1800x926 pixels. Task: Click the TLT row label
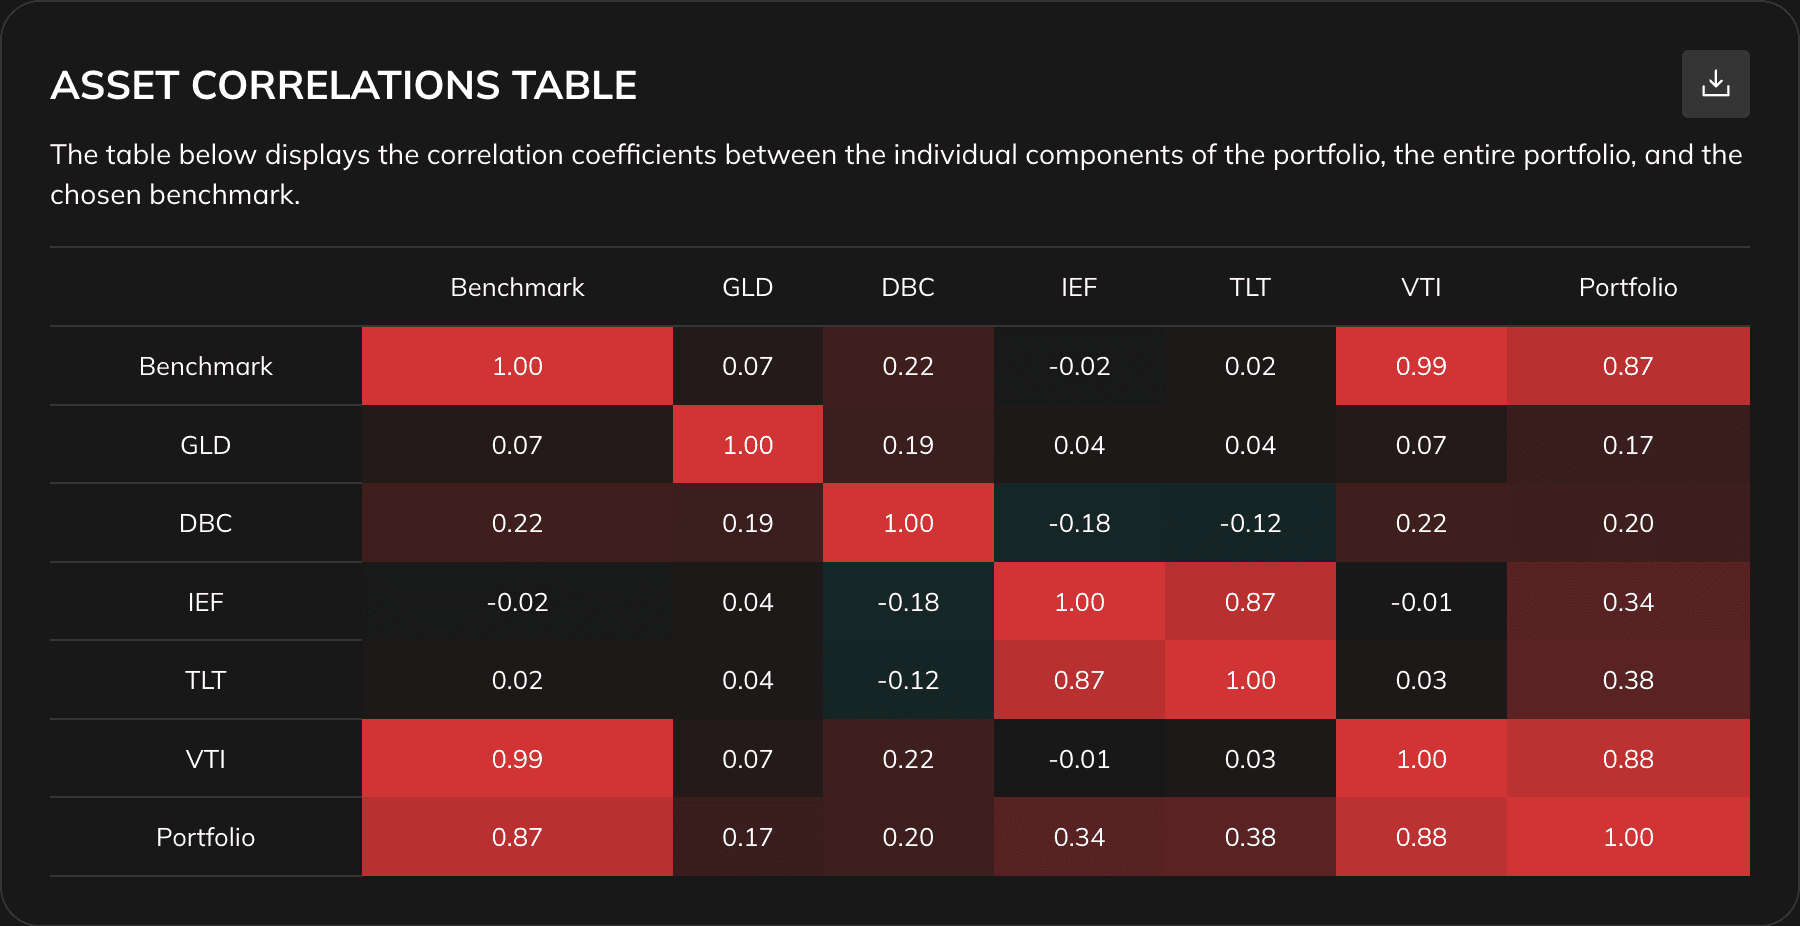(x=204, y=680)
